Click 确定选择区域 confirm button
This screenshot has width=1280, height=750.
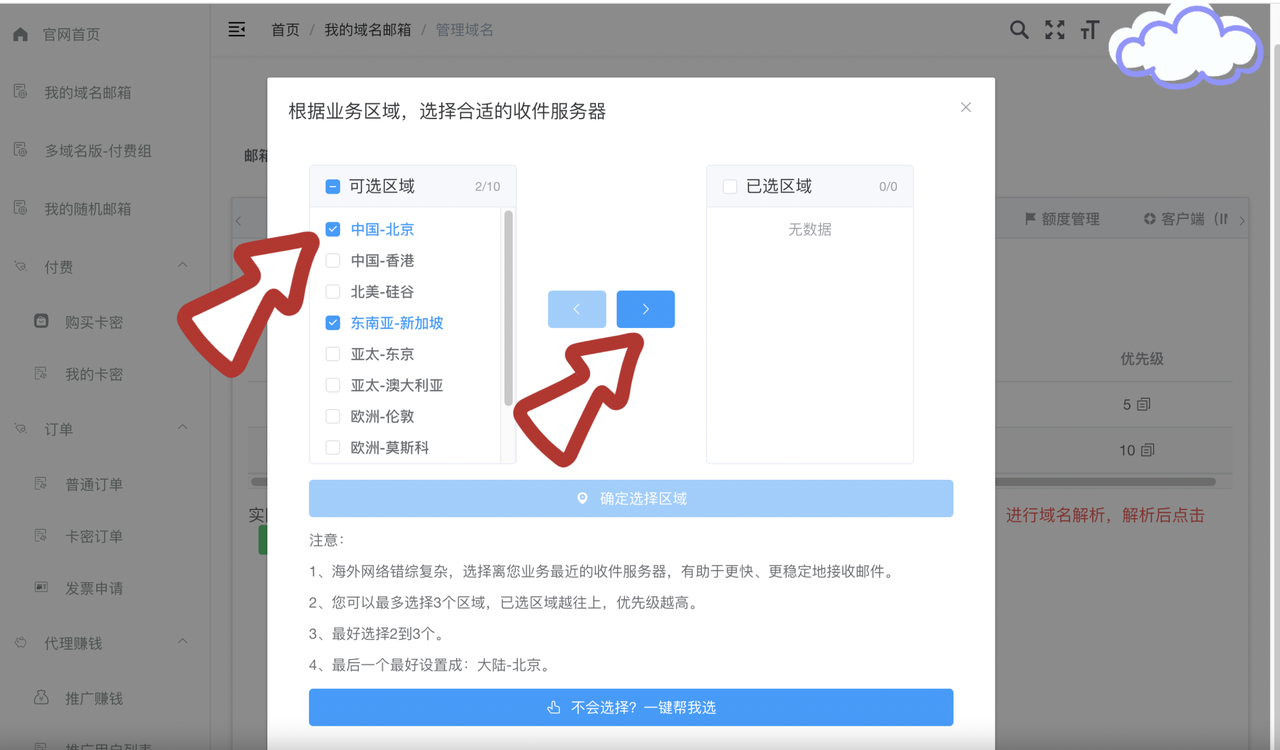(x=631, y=498)
